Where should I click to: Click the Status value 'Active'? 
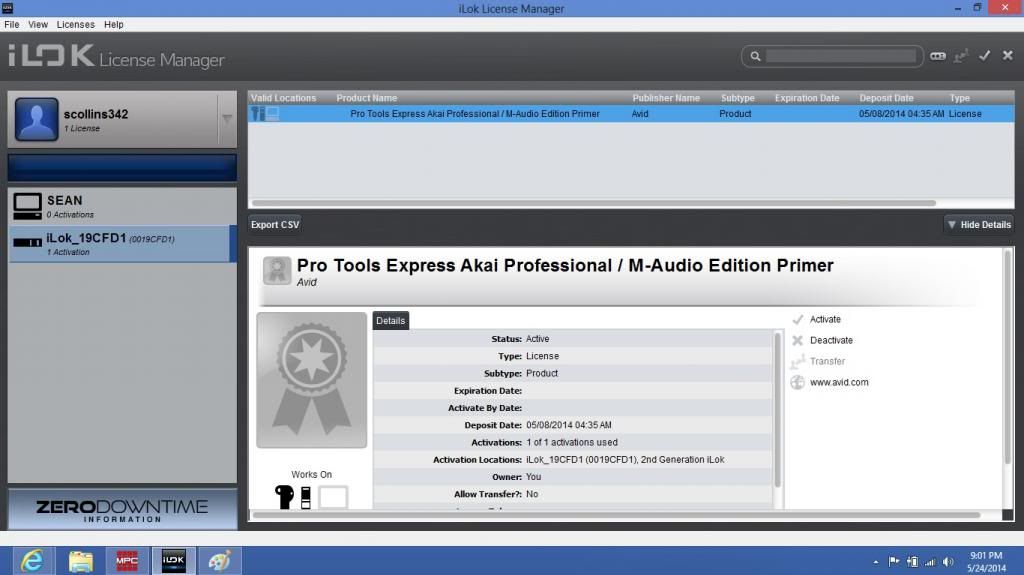coord(537,339)
